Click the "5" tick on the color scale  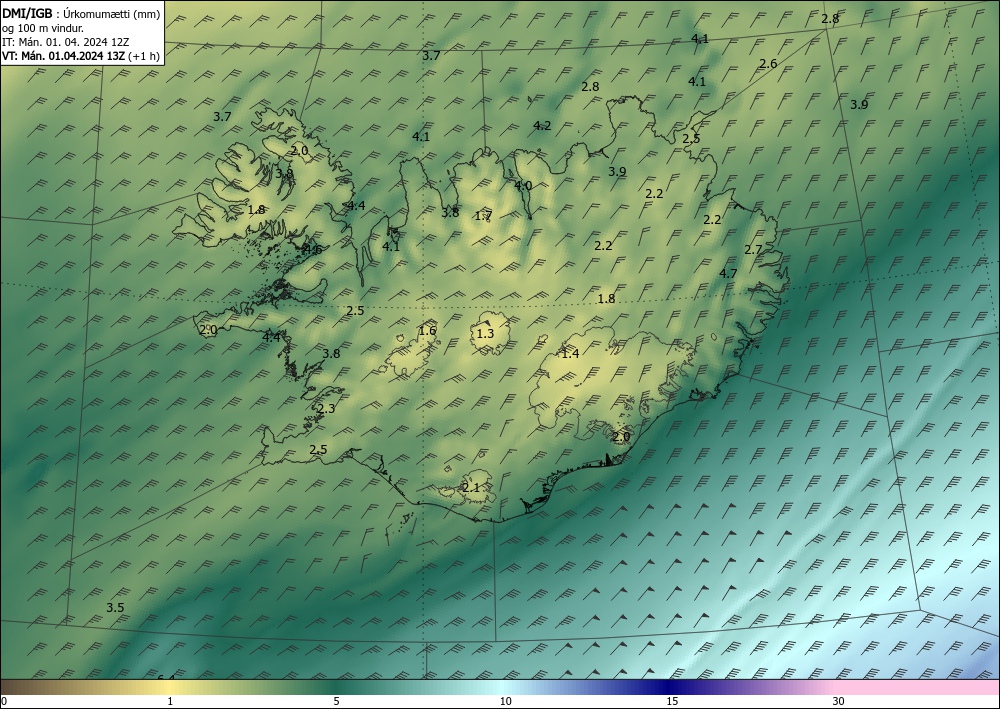click(x=336, y=701)
